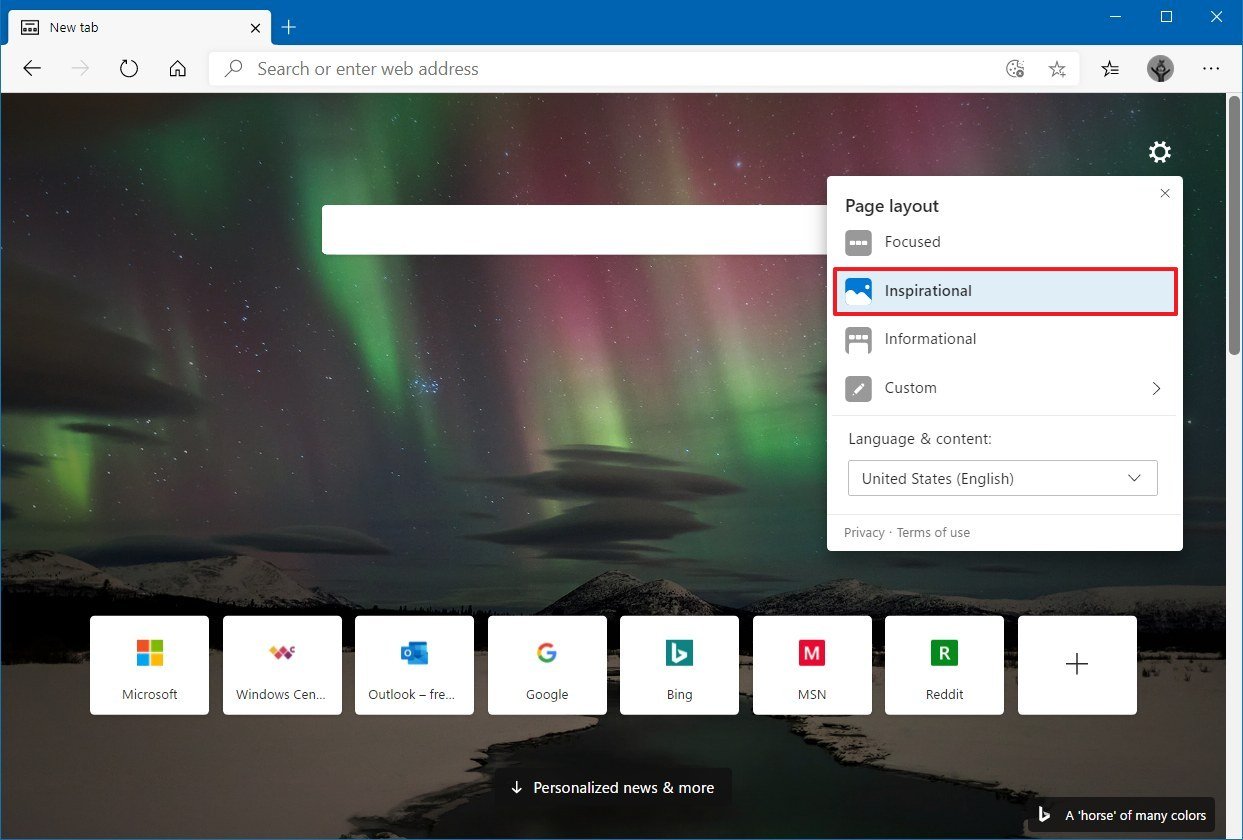
Task: Open the Custom layout submenu
Action: coord(1005,388)
